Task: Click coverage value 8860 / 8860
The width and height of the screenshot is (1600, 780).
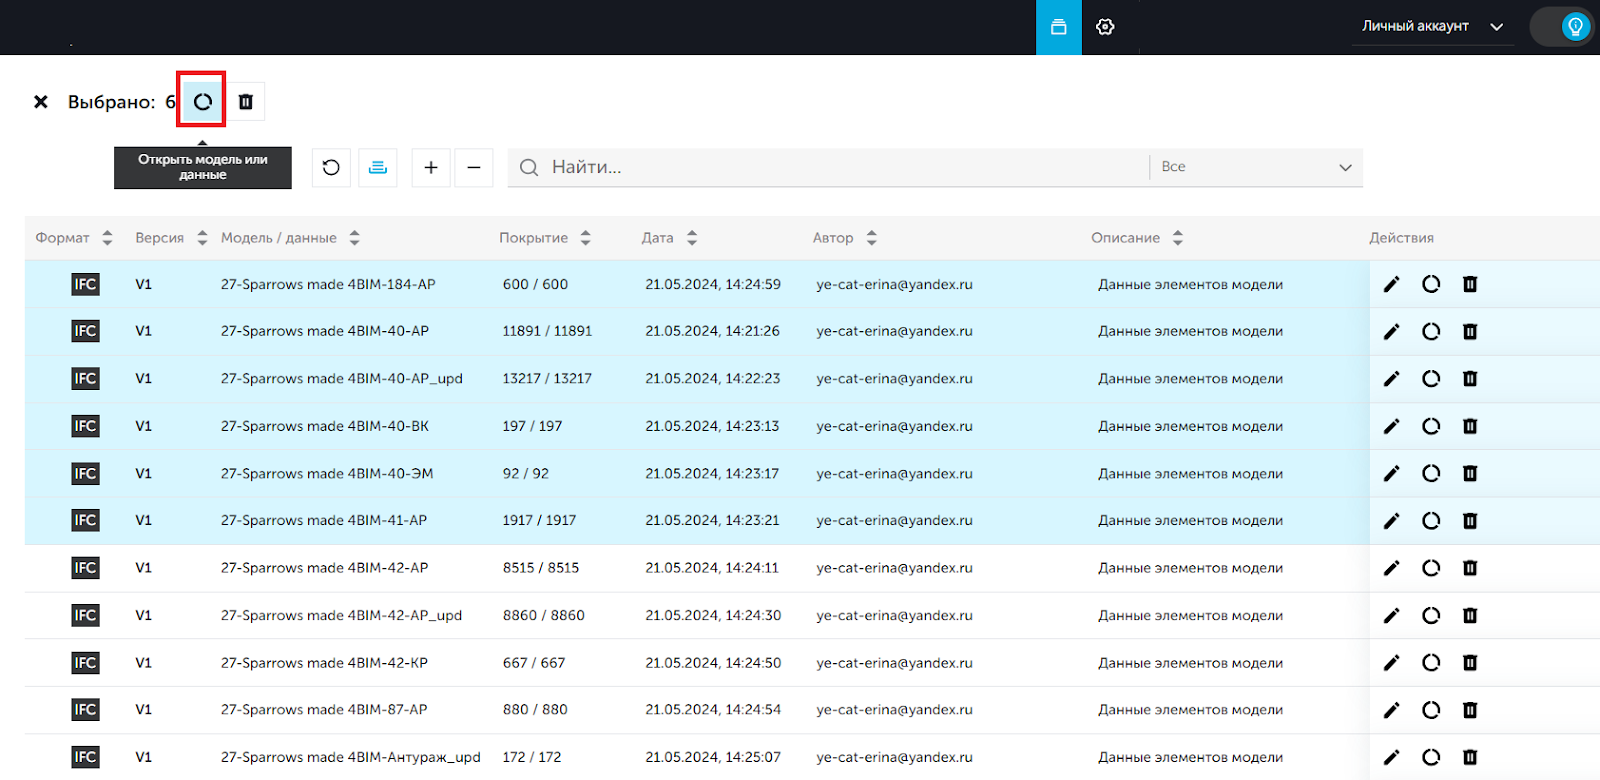Action: pos(544,615)
